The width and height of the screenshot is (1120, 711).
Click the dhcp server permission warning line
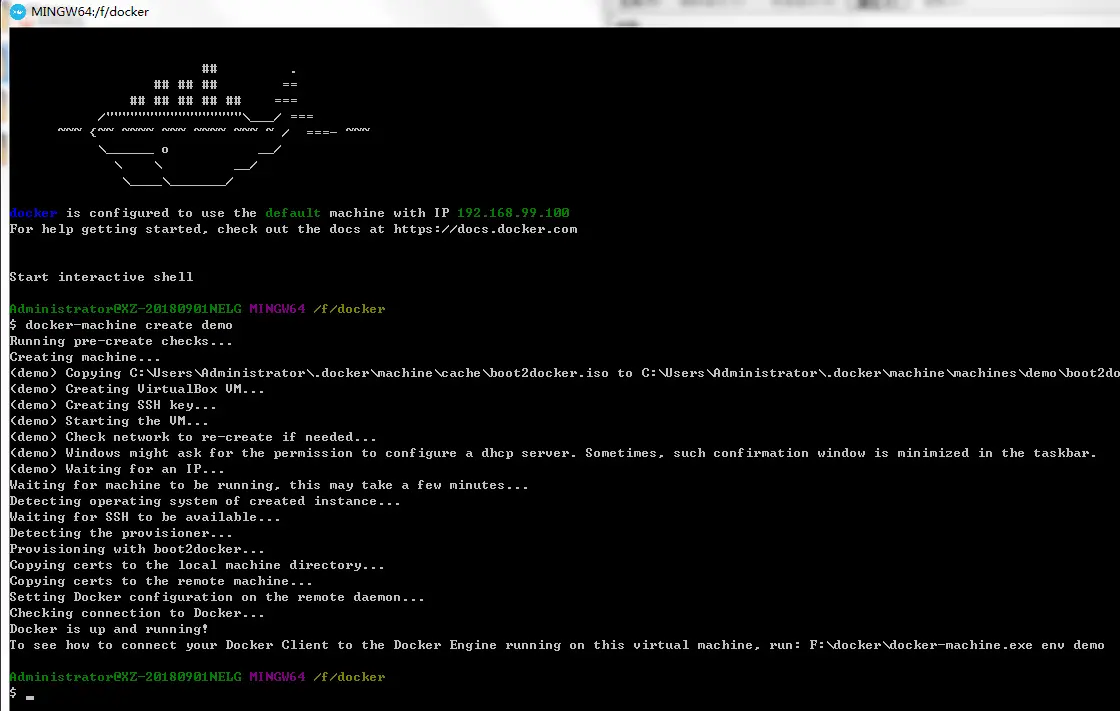click(553, 453)
